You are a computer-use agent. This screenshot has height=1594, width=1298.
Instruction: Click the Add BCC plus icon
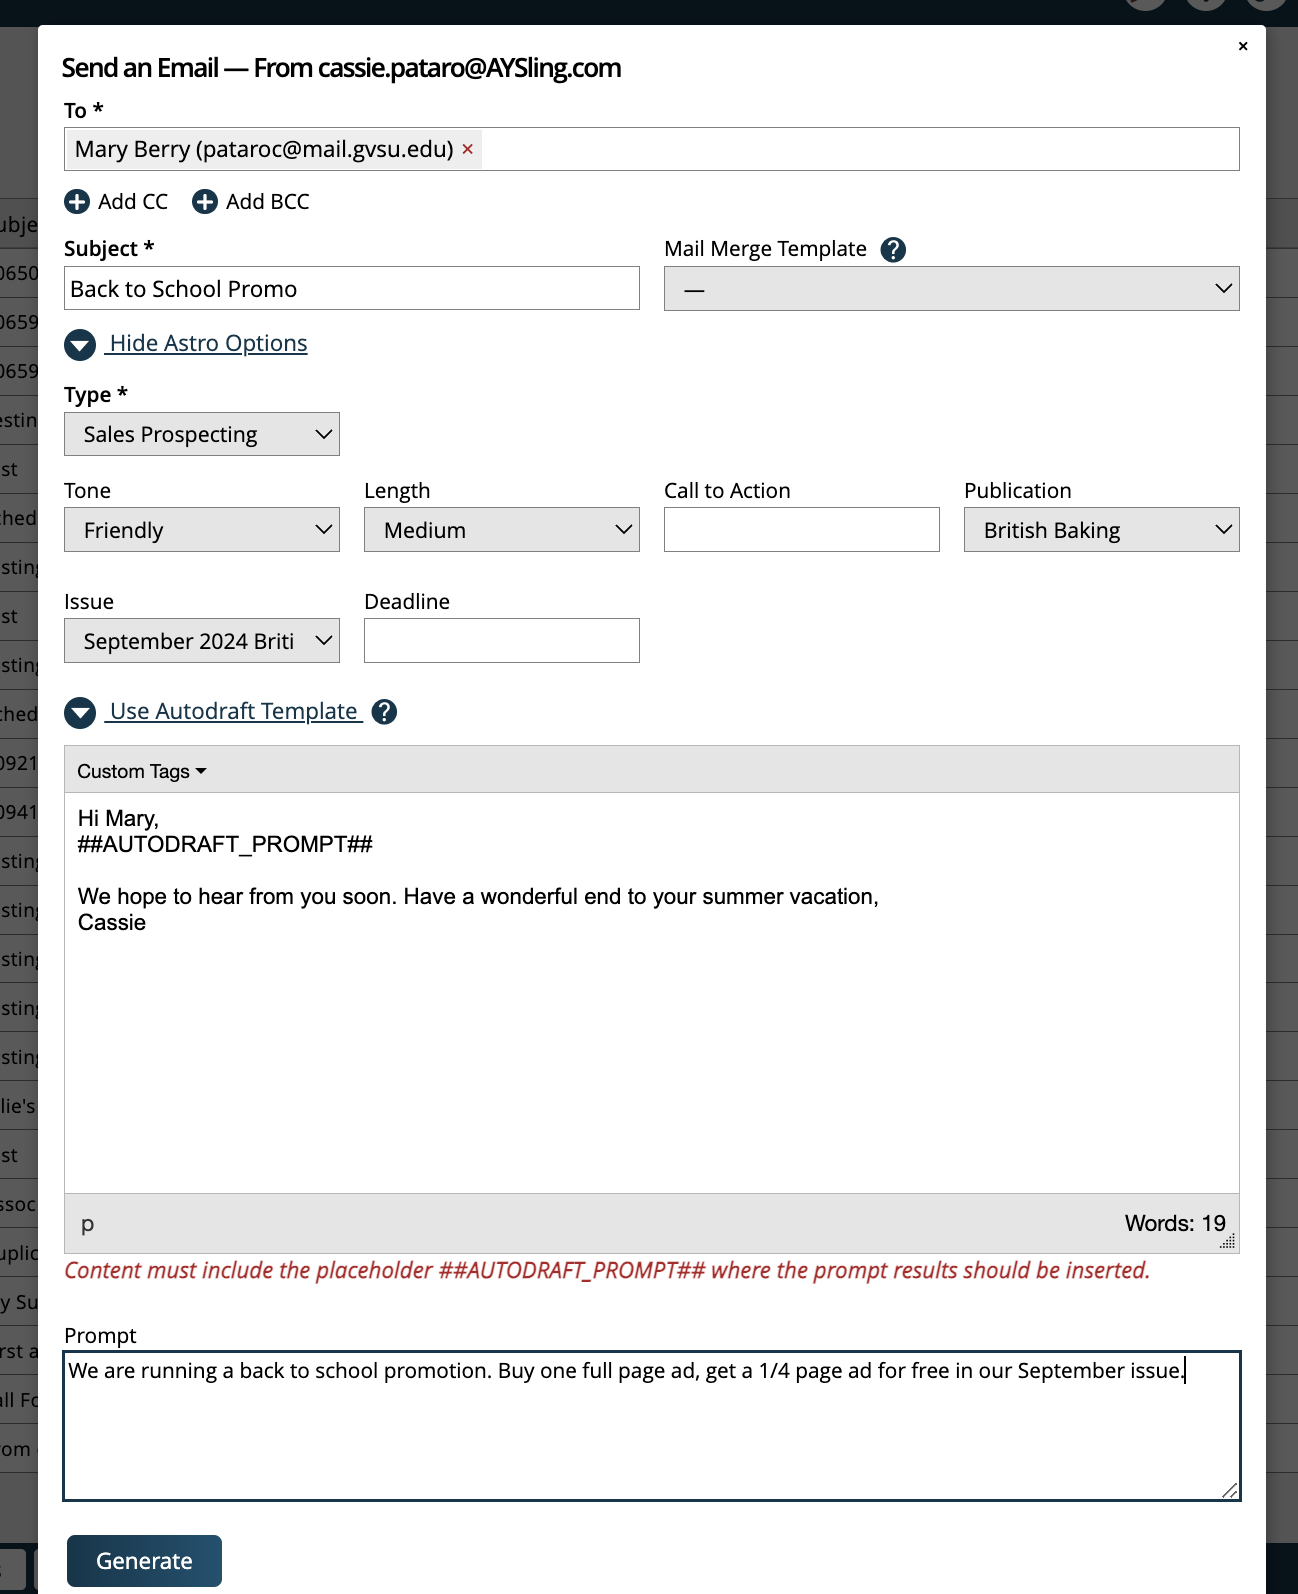pyautogui.click(x=205, y=202)
